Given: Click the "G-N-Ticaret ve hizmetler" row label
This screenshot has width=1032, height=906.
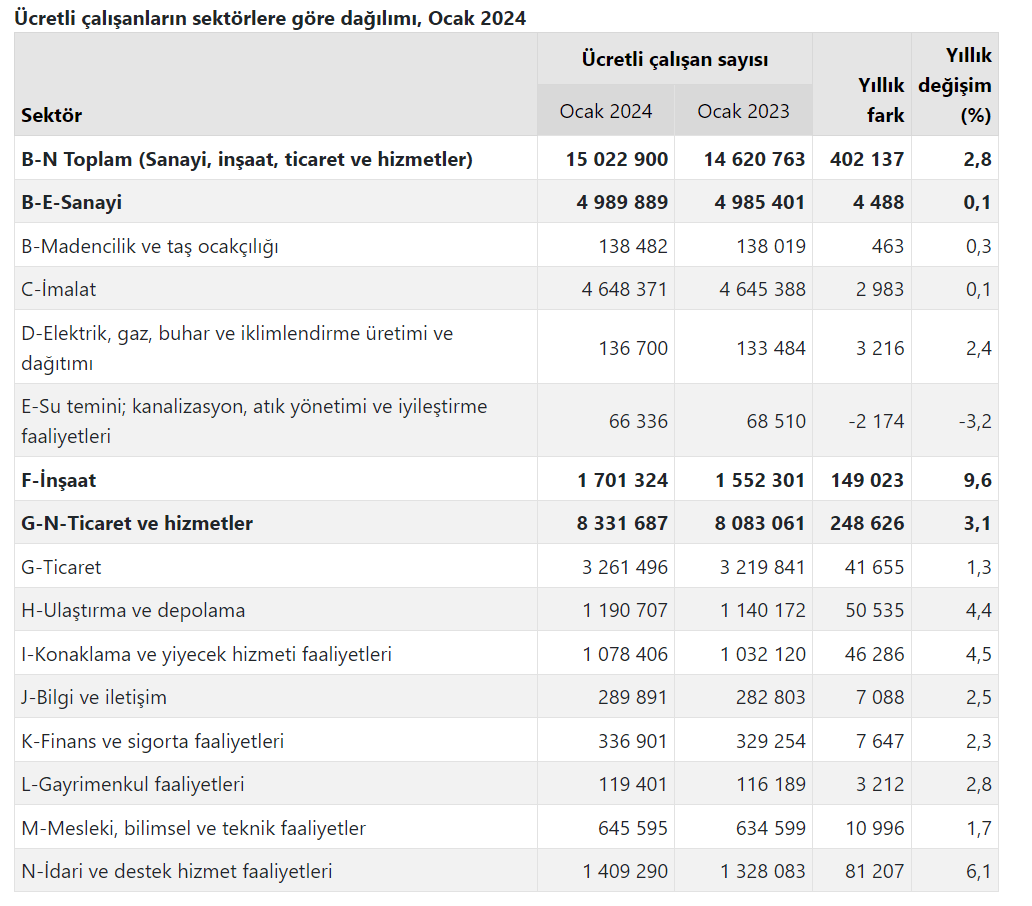Looking at the screenshot, I should 137,523.
